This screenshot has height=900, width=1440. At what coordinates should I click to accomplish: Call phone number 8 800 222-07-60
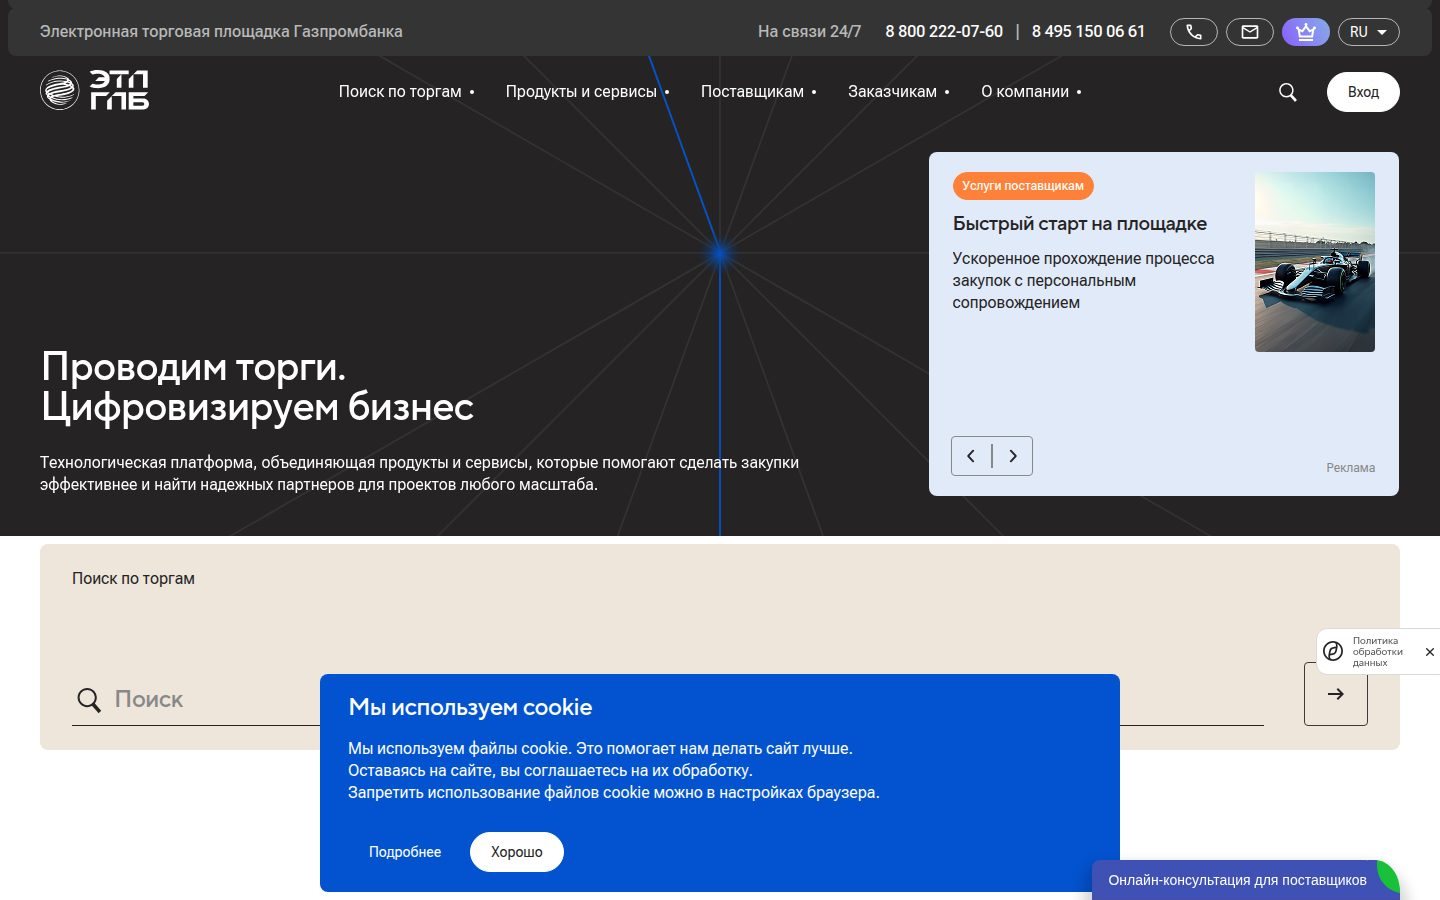pos(944,32)
